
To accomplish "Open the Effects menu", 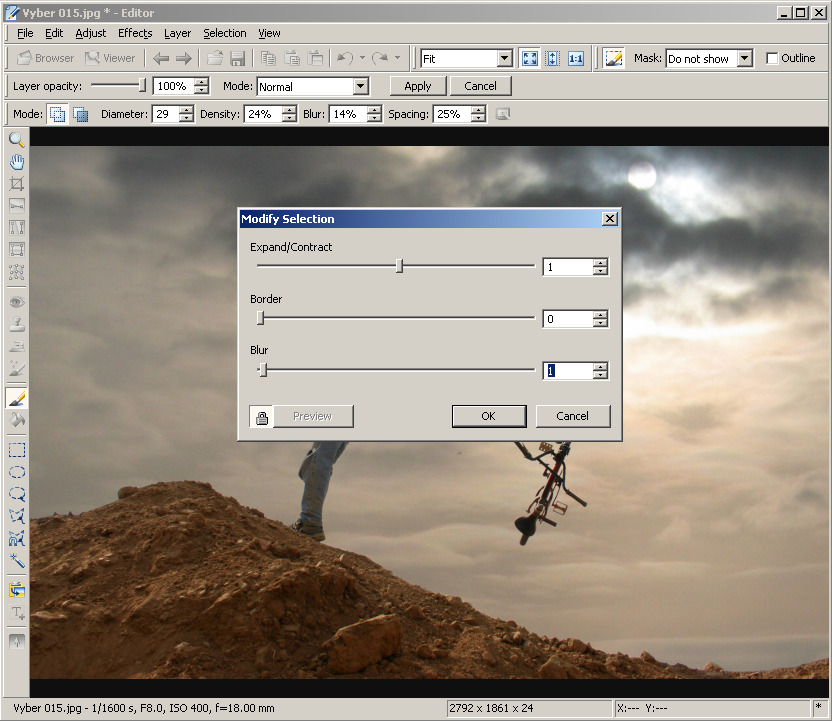I will point(135,33).
